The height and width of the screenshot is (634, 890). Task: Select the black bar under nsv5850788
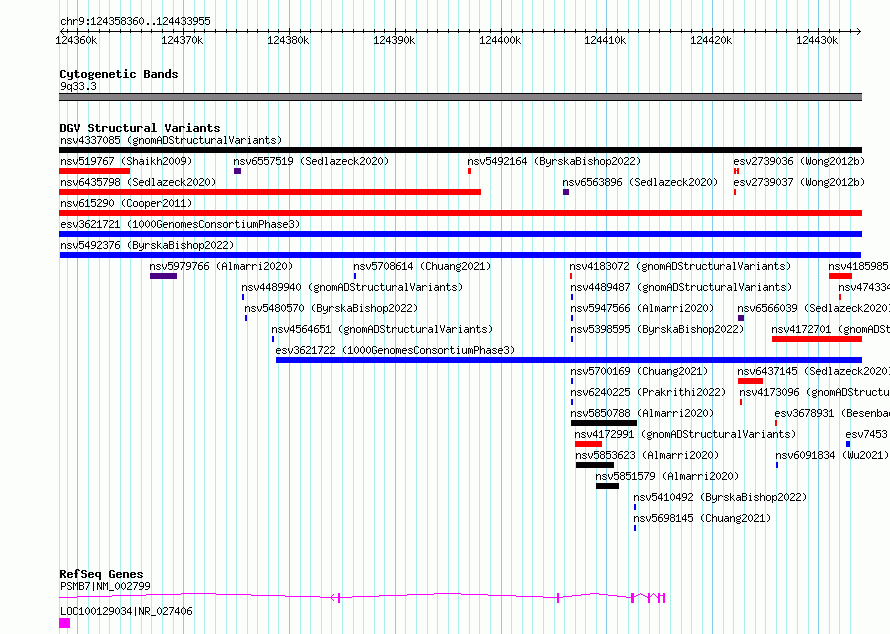coord(604,423)
